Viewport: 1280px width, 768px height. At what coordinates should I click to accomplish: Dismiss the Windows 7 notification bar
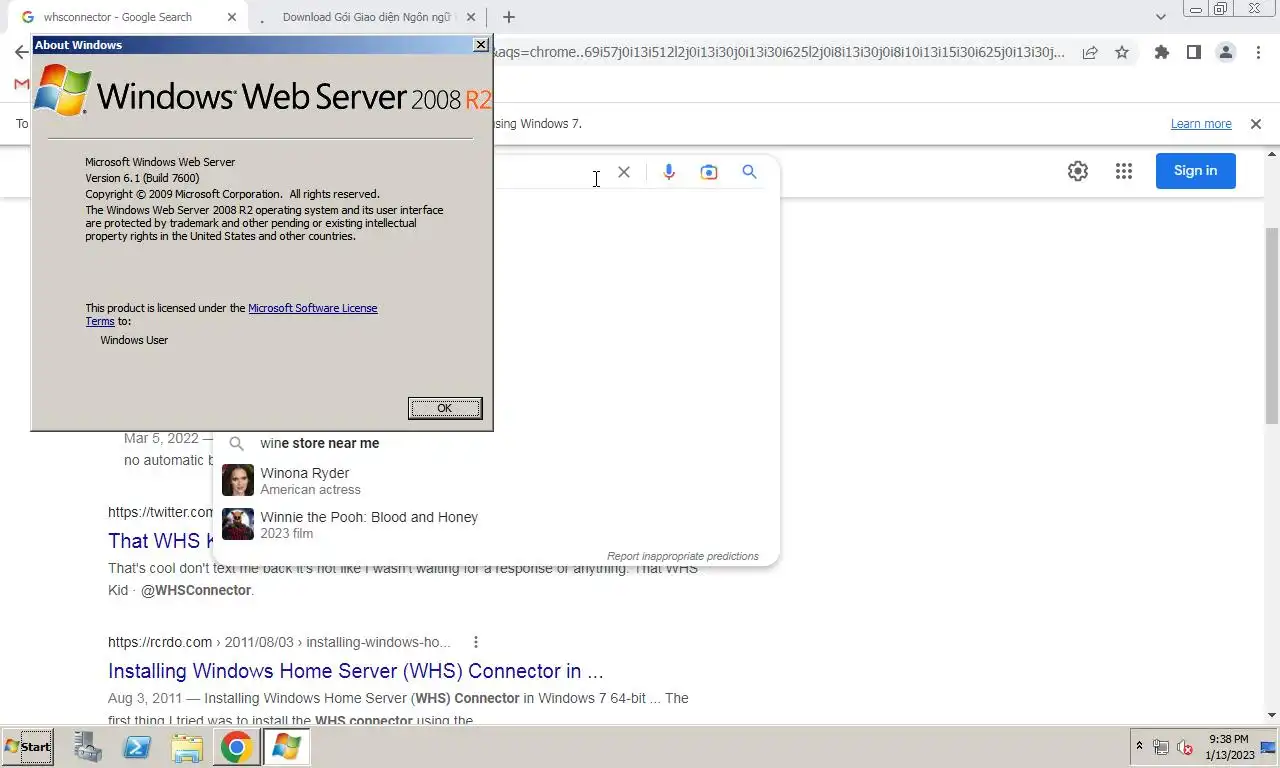(1255, 124)
